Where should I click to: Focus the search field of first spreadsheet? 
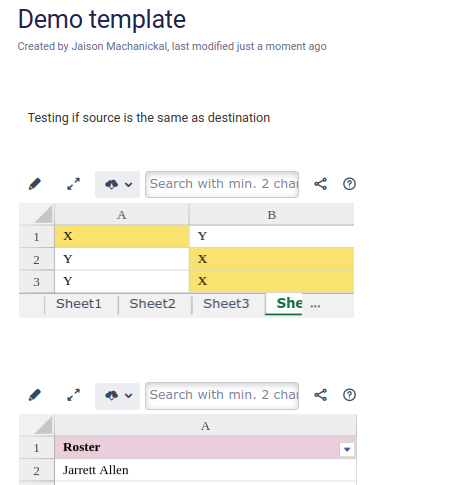pyautogui.click(x=222, y=184)
